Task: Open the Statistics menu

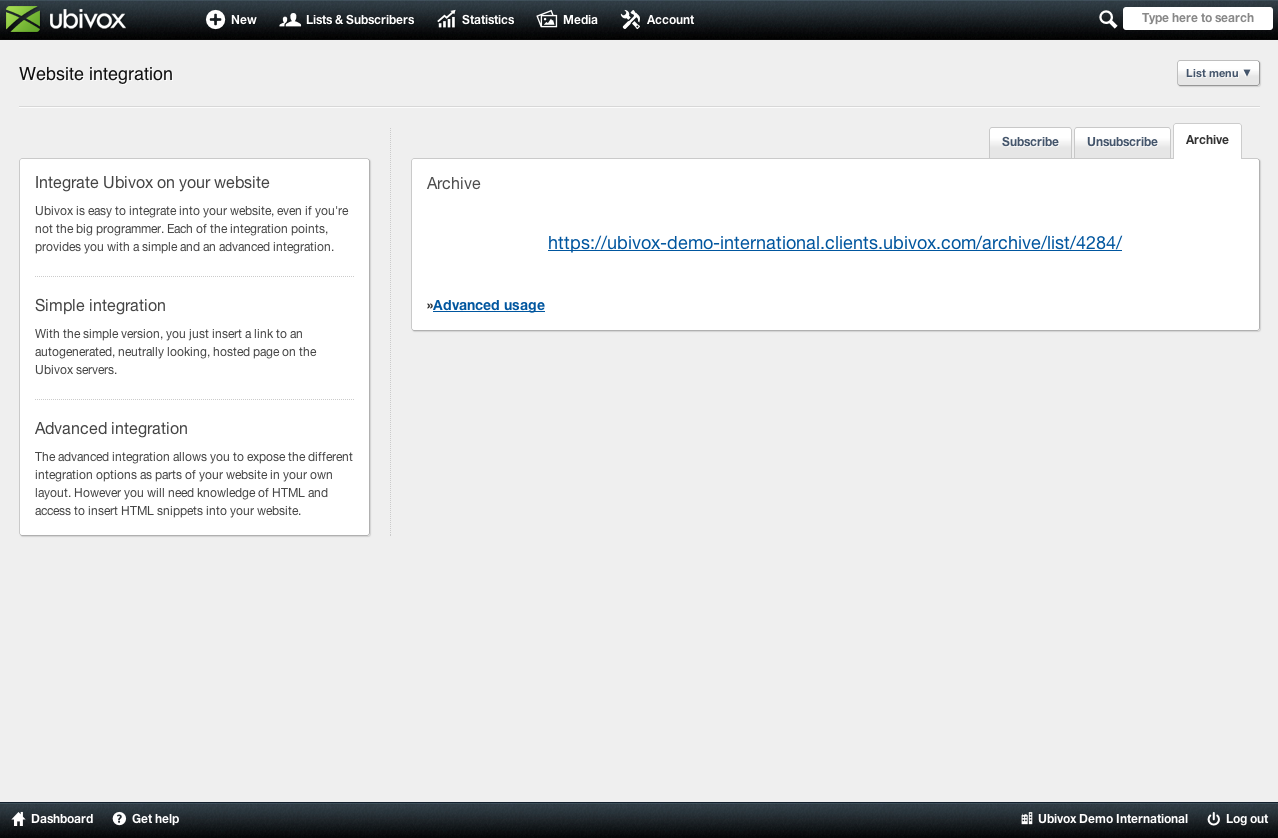Action: click(x=476, y=19)
